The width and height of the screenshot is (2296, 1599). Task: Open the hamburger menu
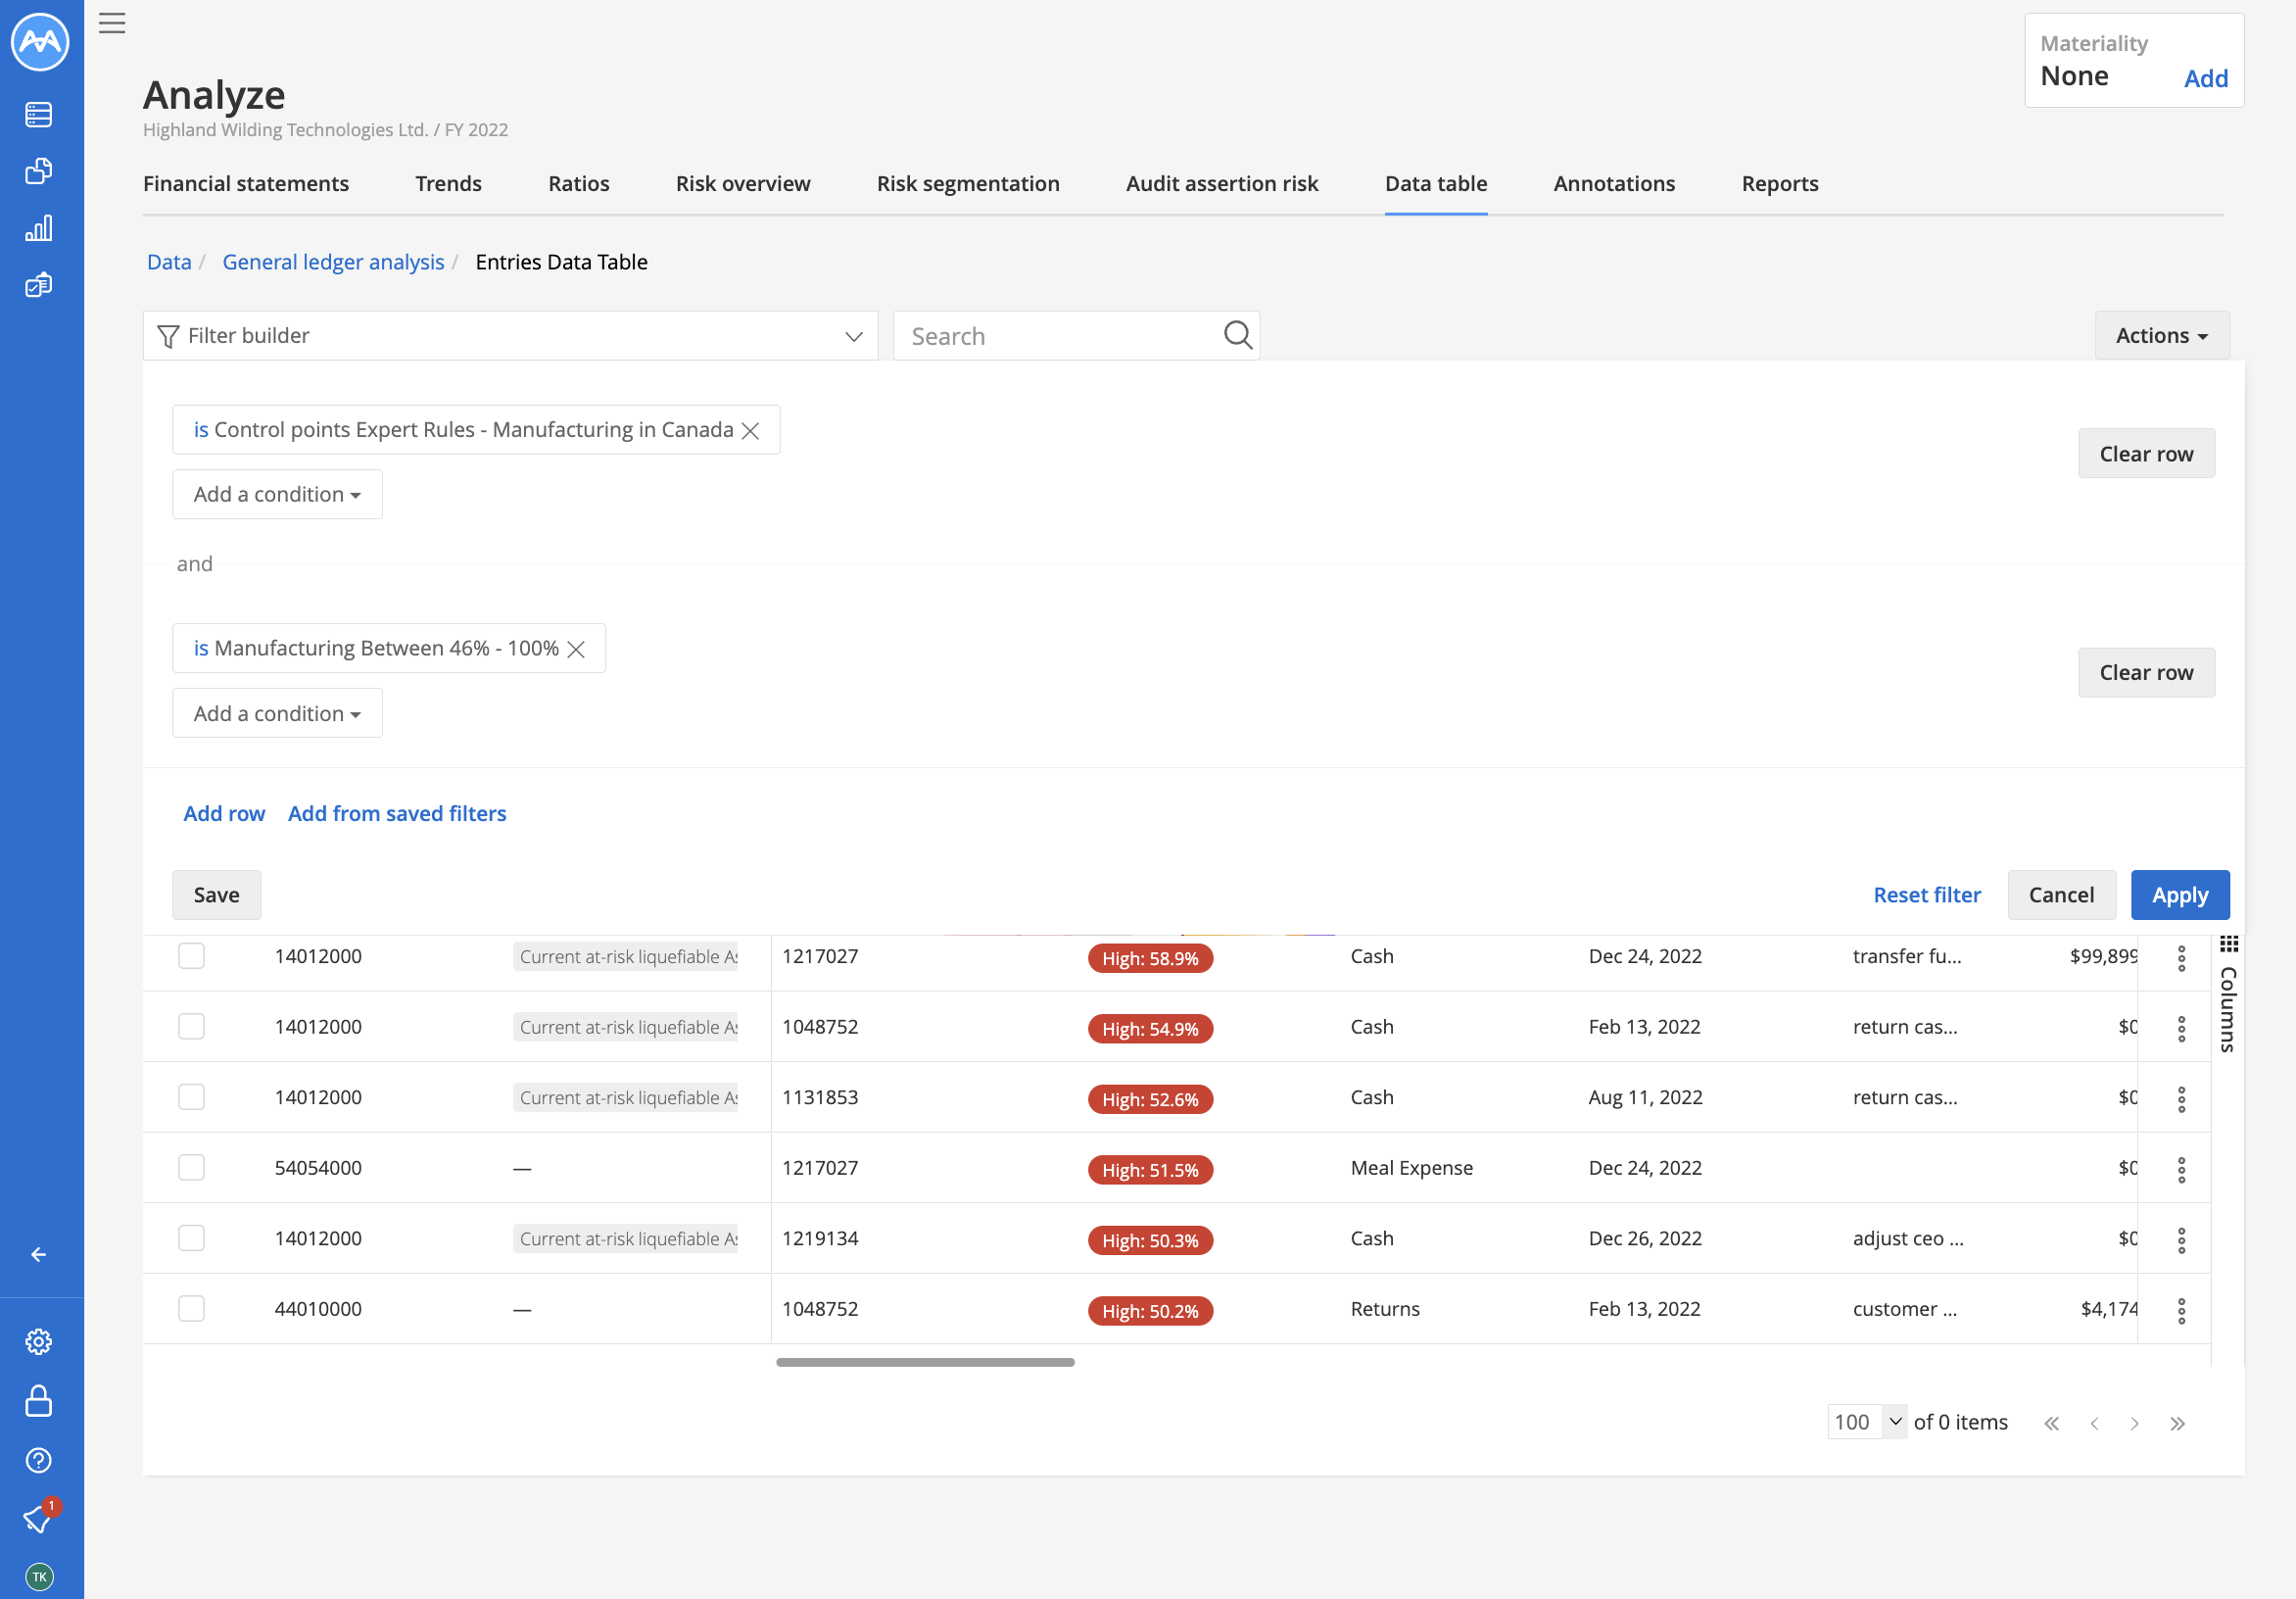(x=112, y=23)
